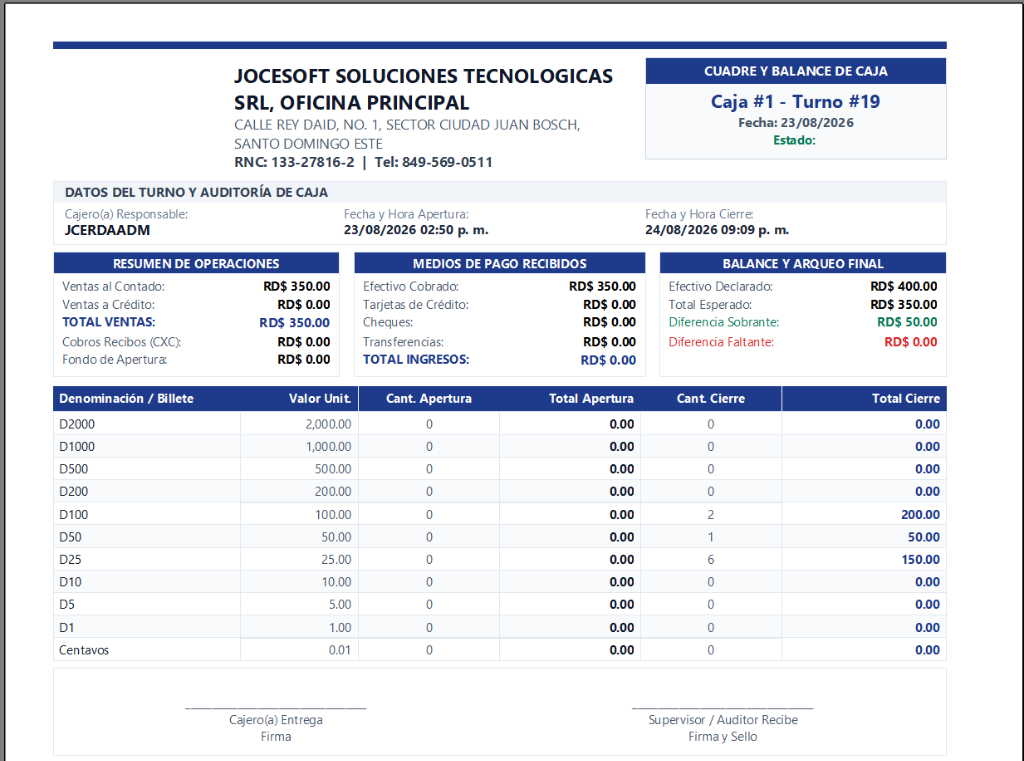Click the Cobros Recibos (CXC) label

coord(121,342)
